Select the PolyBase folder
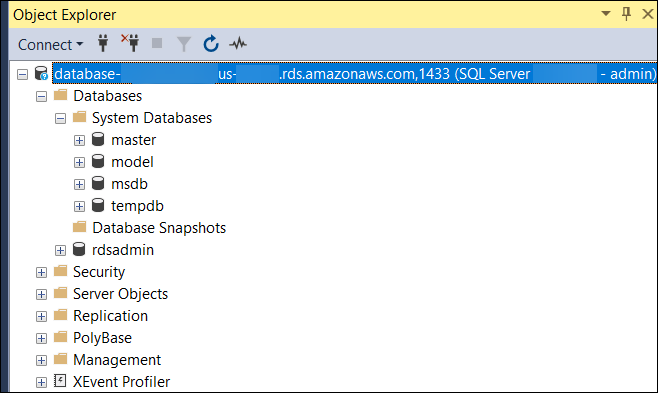 point(102,338)
